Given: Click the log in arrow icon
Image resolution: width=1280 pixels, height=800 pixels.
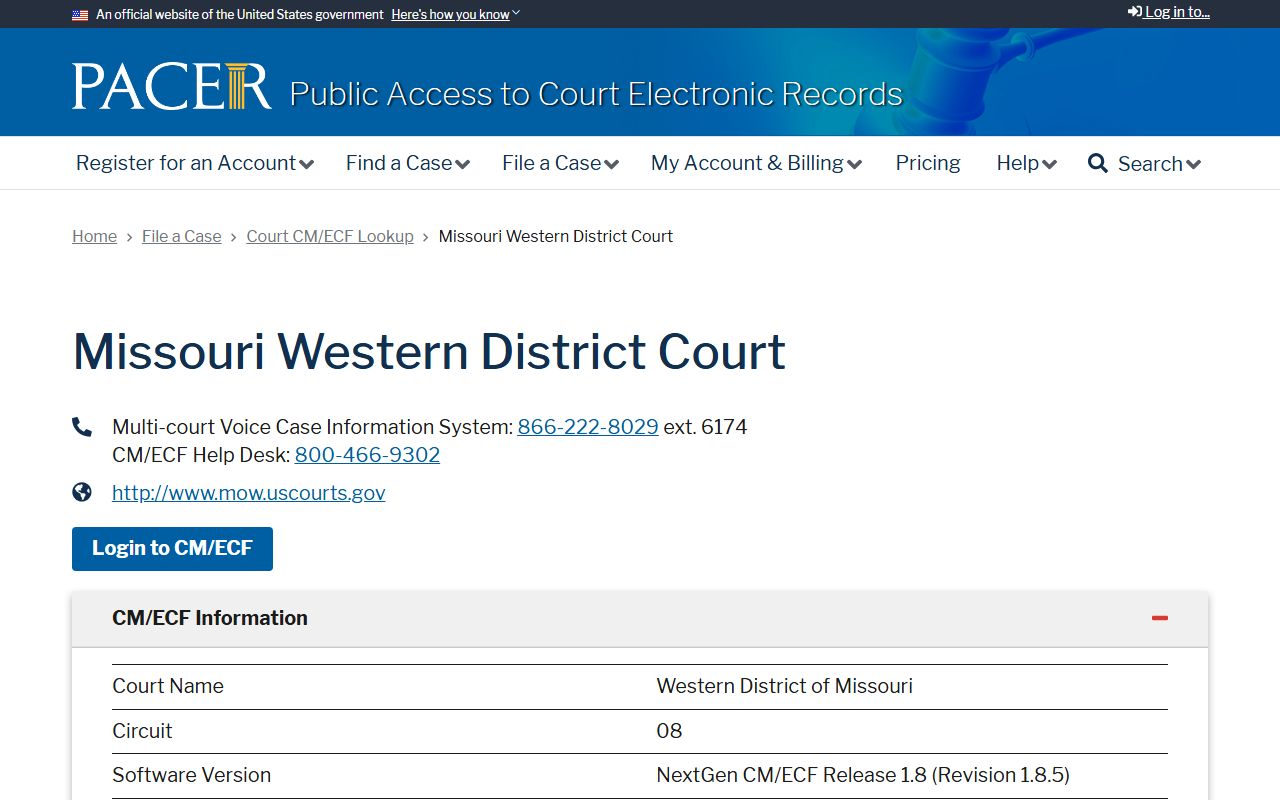Looking at the screenshot, I should (x=1135, y=12).
